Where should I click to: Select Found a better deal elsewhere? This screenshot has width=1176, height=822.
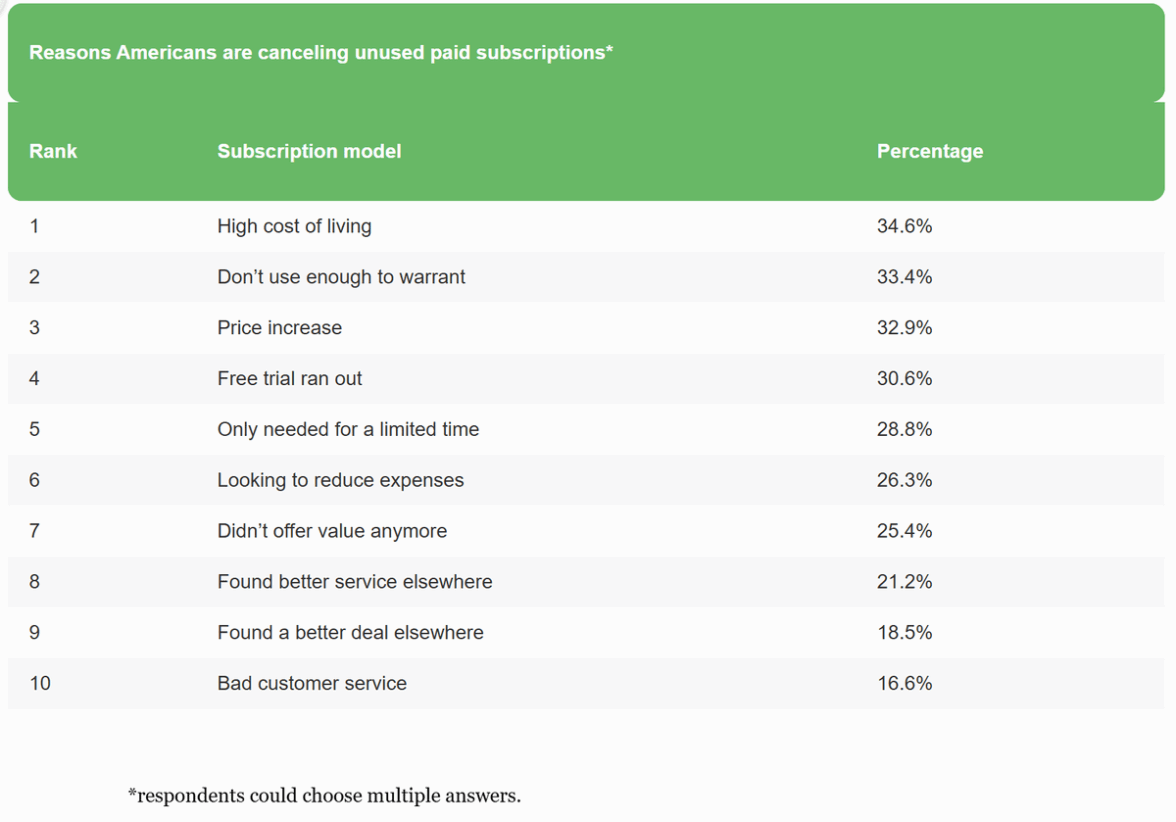350,633
